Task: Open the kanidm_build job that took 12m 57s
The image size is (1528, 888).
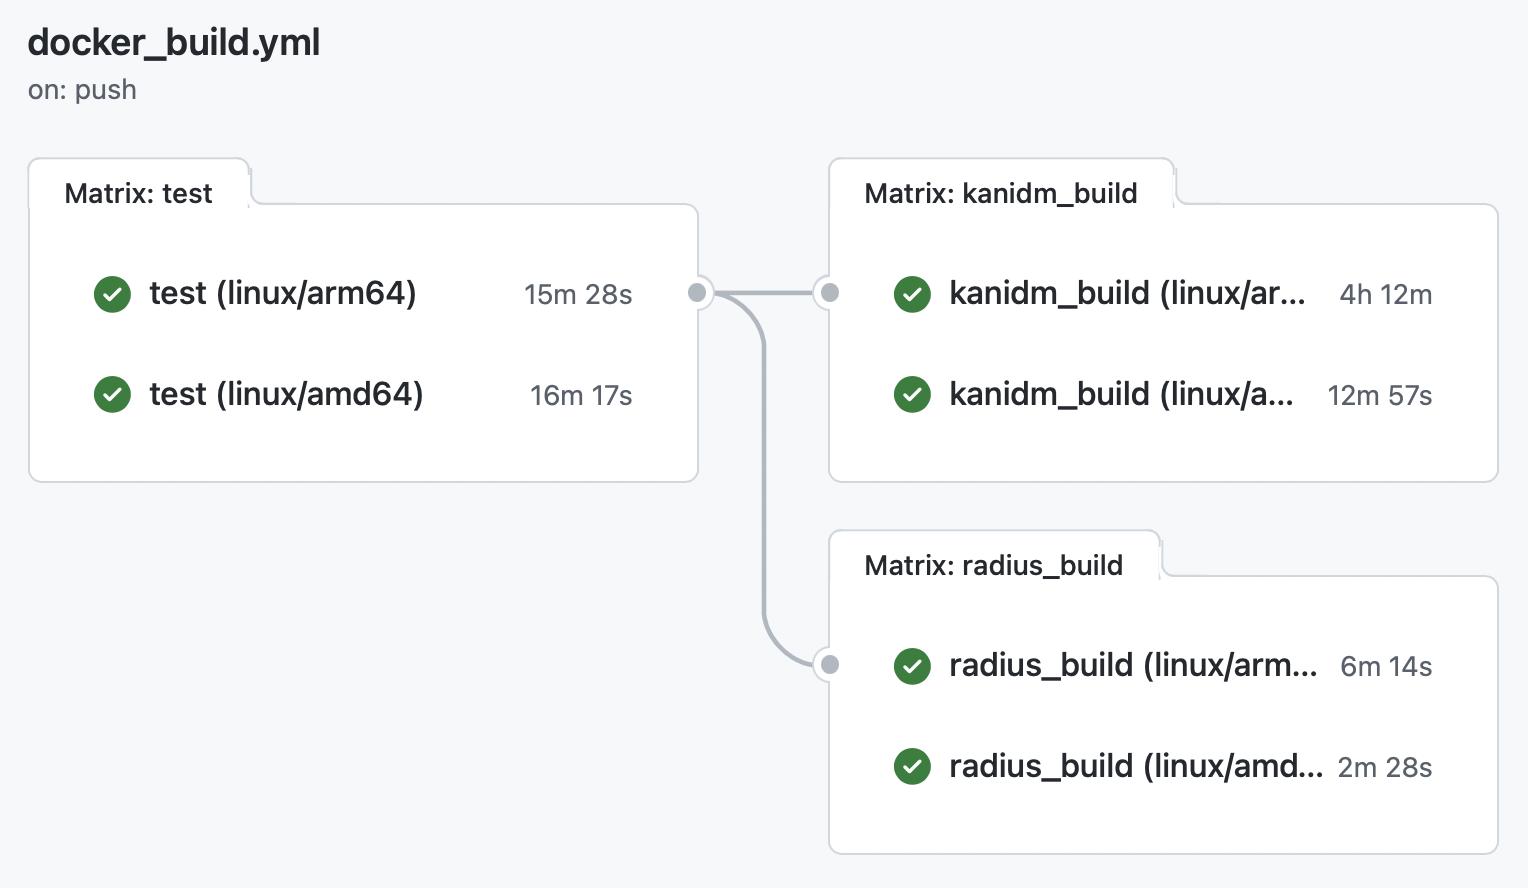Action: point(1120,395)
